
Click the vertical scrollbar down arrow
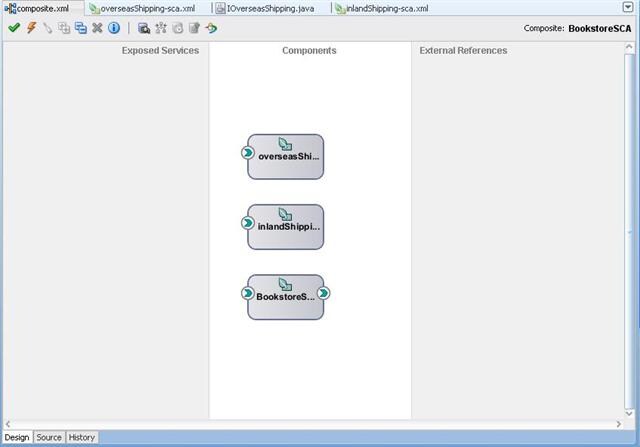coord(629,414)
